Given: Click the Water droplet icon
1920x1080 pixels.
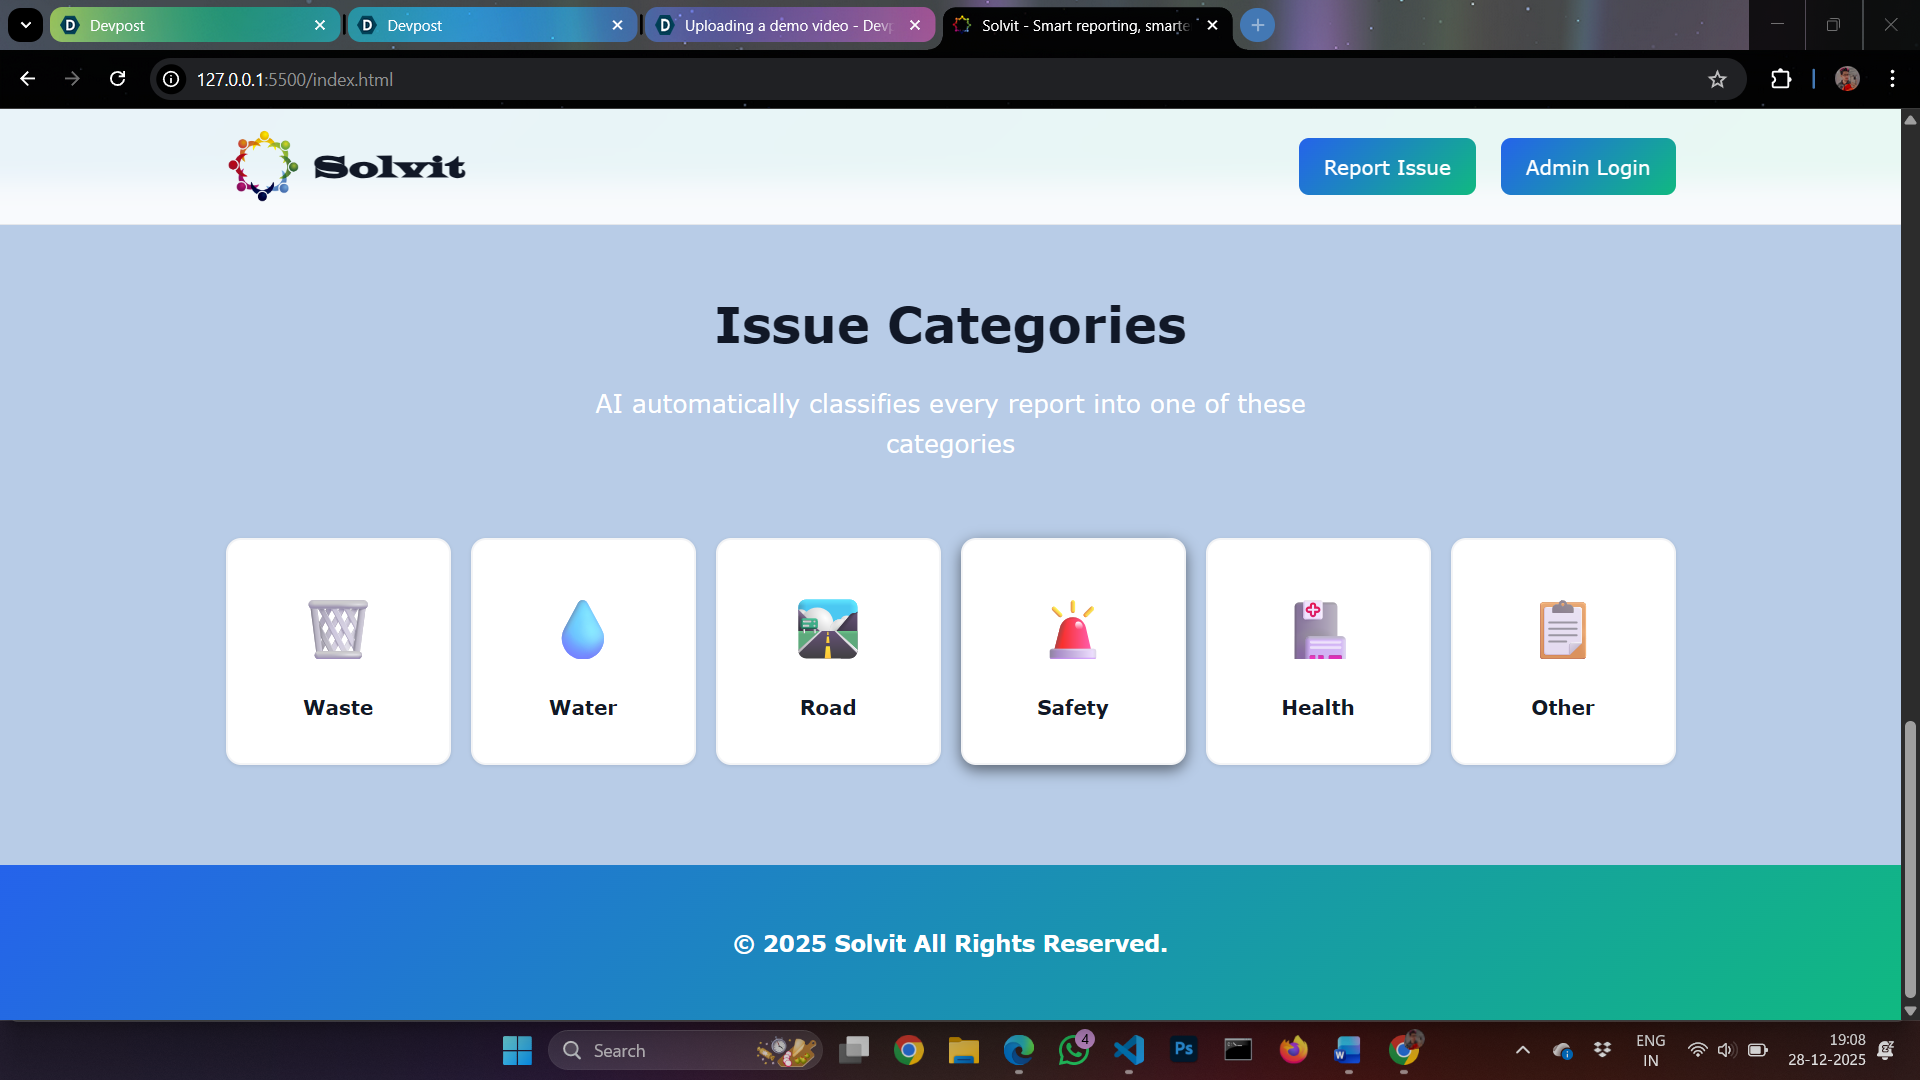Looking at the screenshot, I should 583,629.
